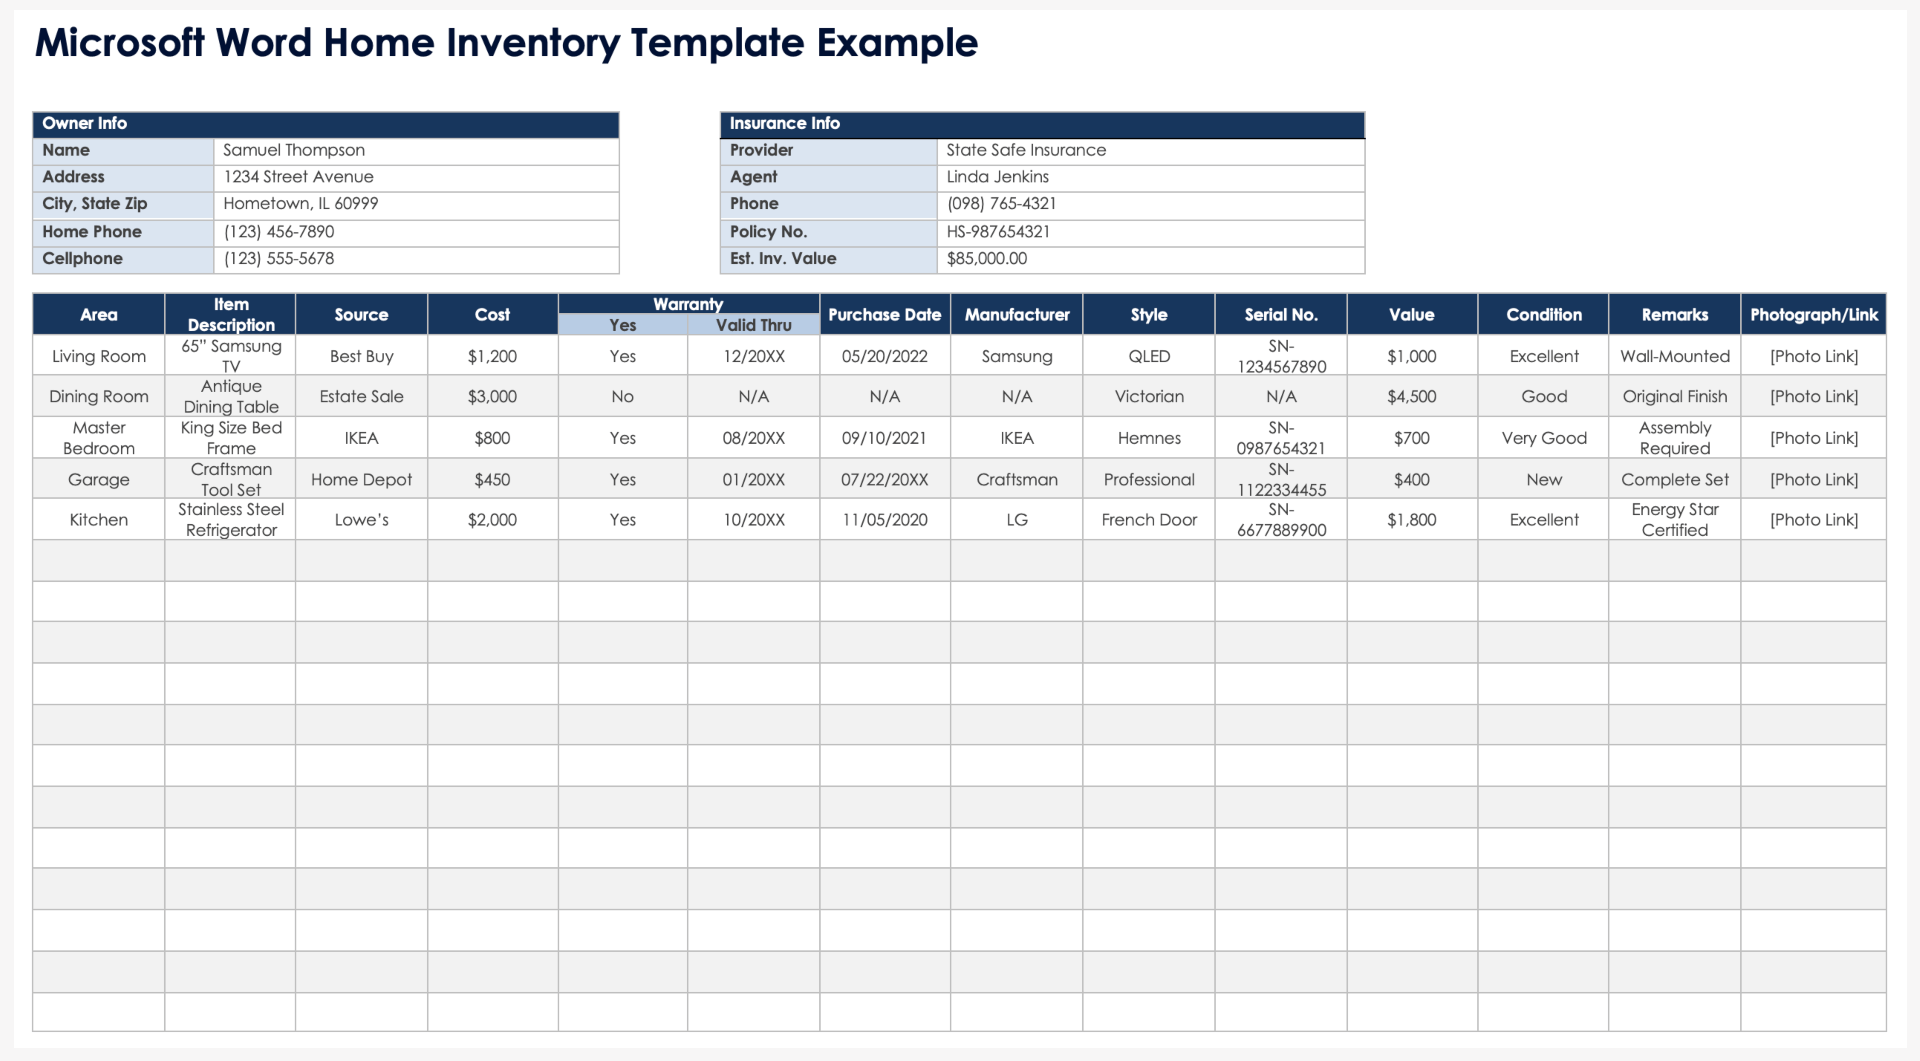This screenshot has height=1061, width=1920.
Task: Select the QLED style cell
Action: (1149, 356)
